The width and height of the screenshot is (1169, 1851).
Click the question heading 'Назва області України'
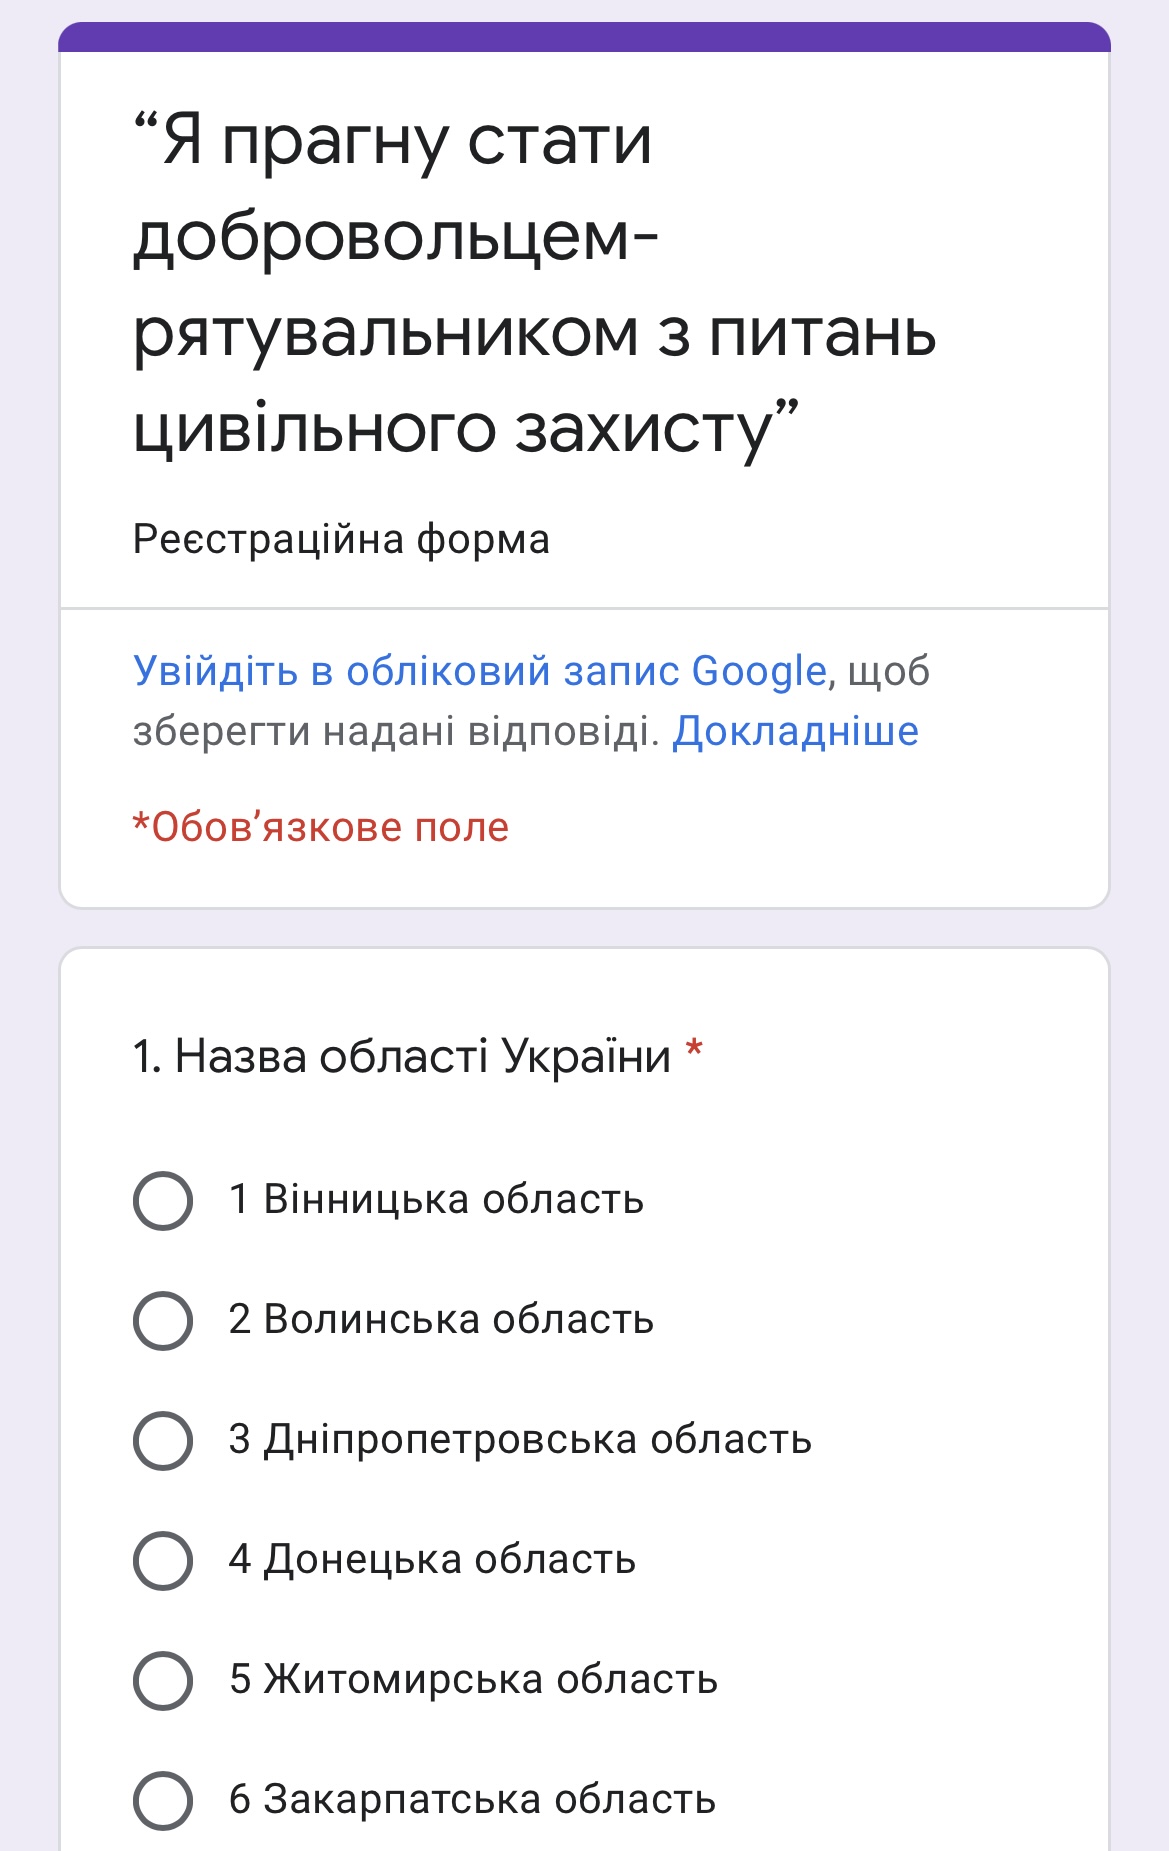402,1056
